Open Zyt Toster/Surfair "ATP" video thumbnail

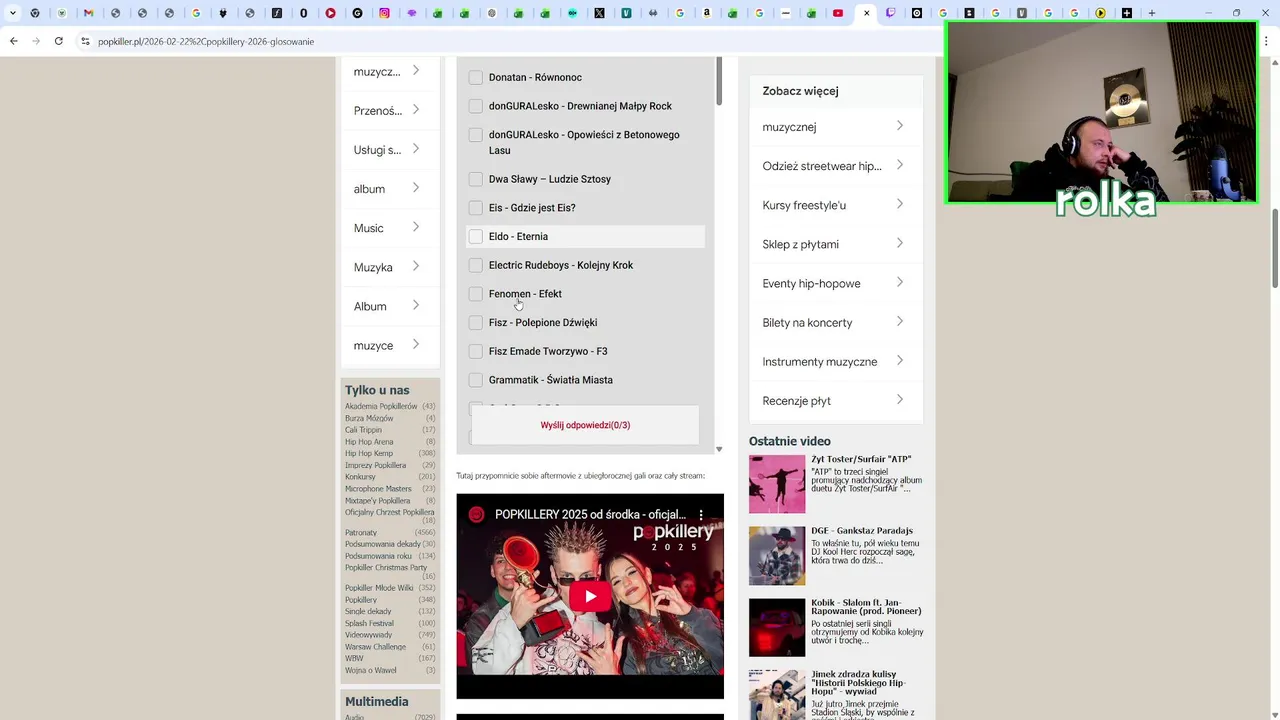777,484
